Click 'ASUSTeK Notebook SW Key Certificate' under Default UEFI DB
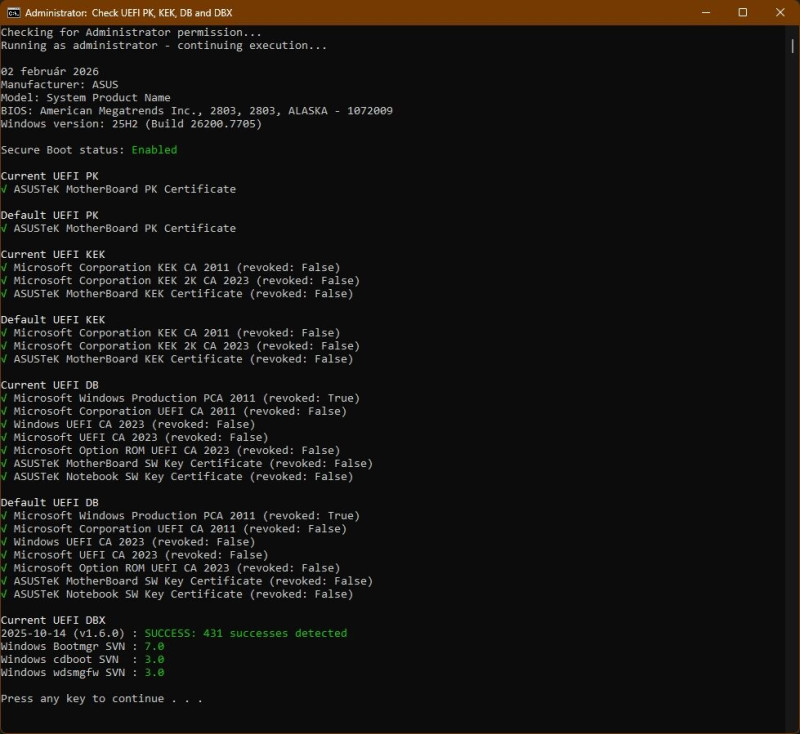 (x=128, y=594)
